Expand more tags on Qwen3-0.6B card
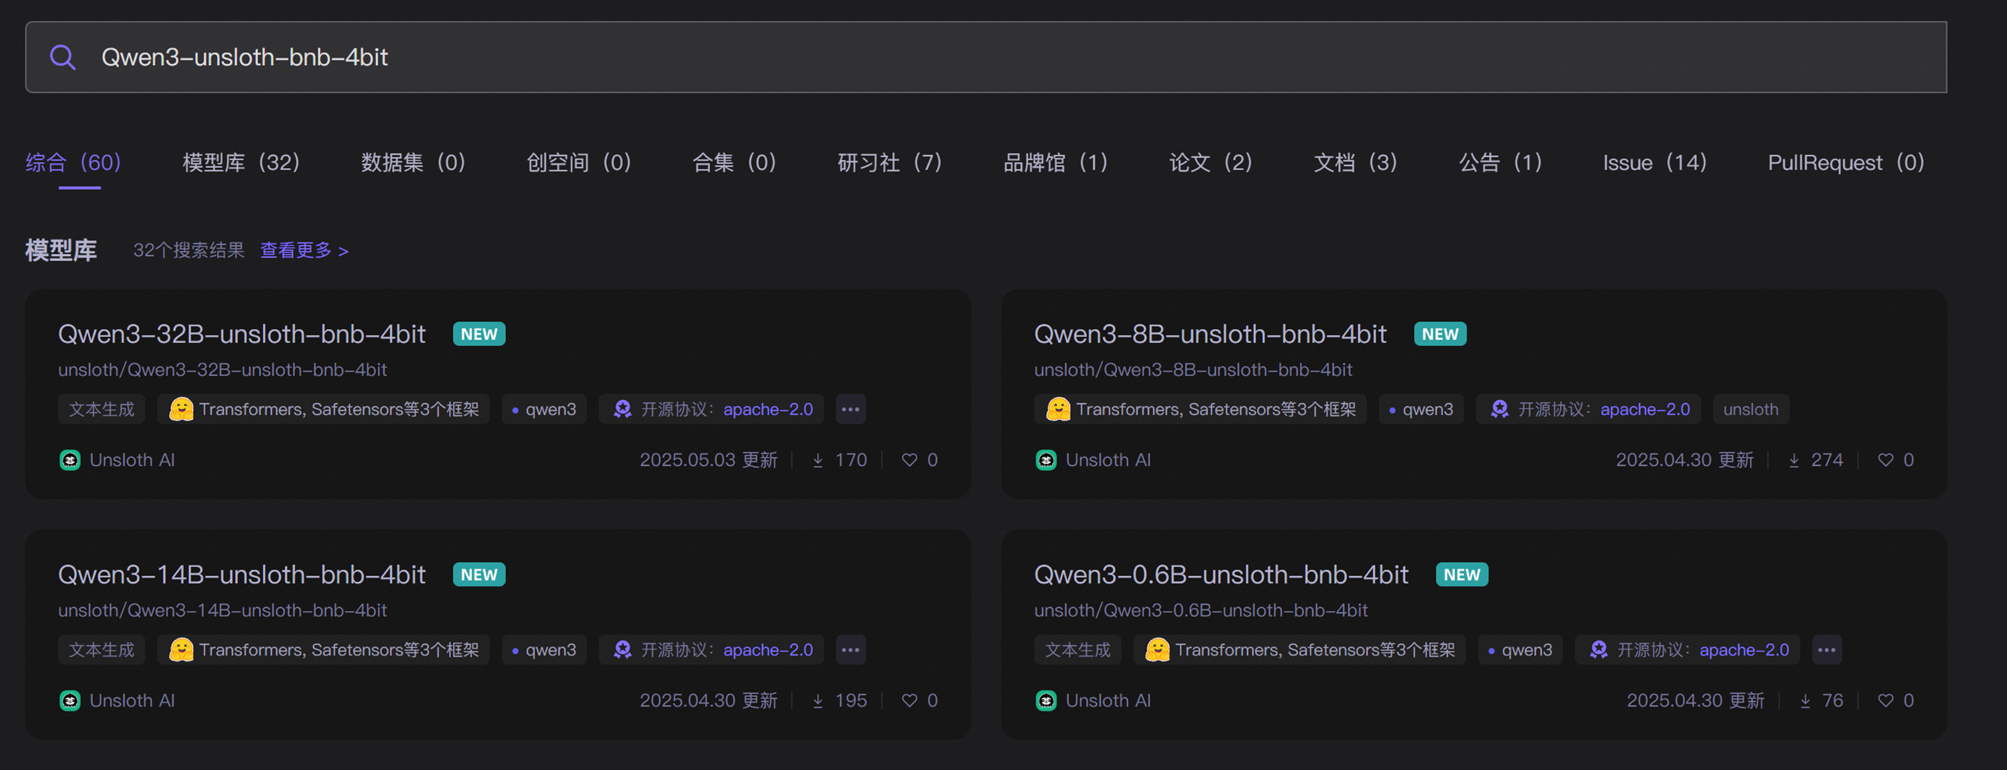Viewport: 2007px width, 770px height. click(1826, 649)
